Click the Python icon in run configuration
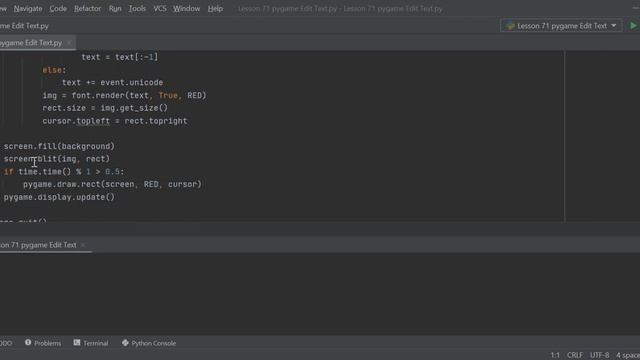Image resolution: width=640 pixels, height=360 pixels. click(510, 26)
